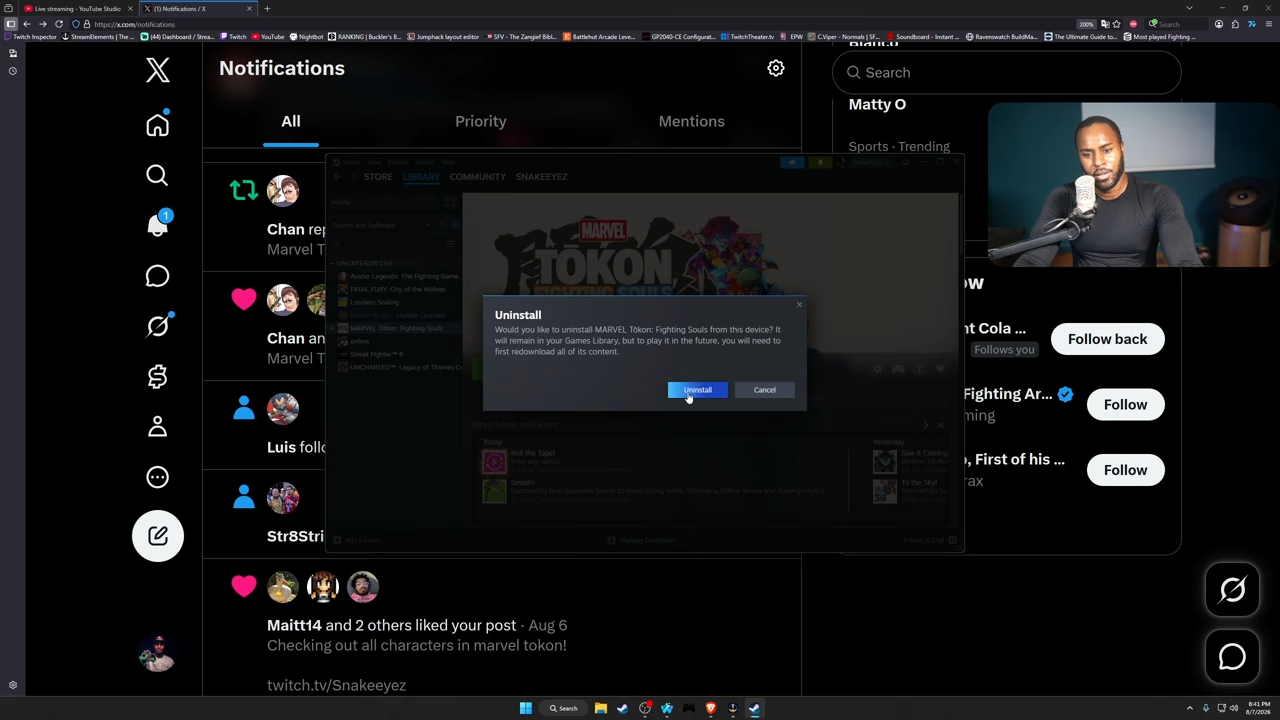Follow the Fighting Ar... account
Screen dimensions: 1280x720
coord(1125,405)
